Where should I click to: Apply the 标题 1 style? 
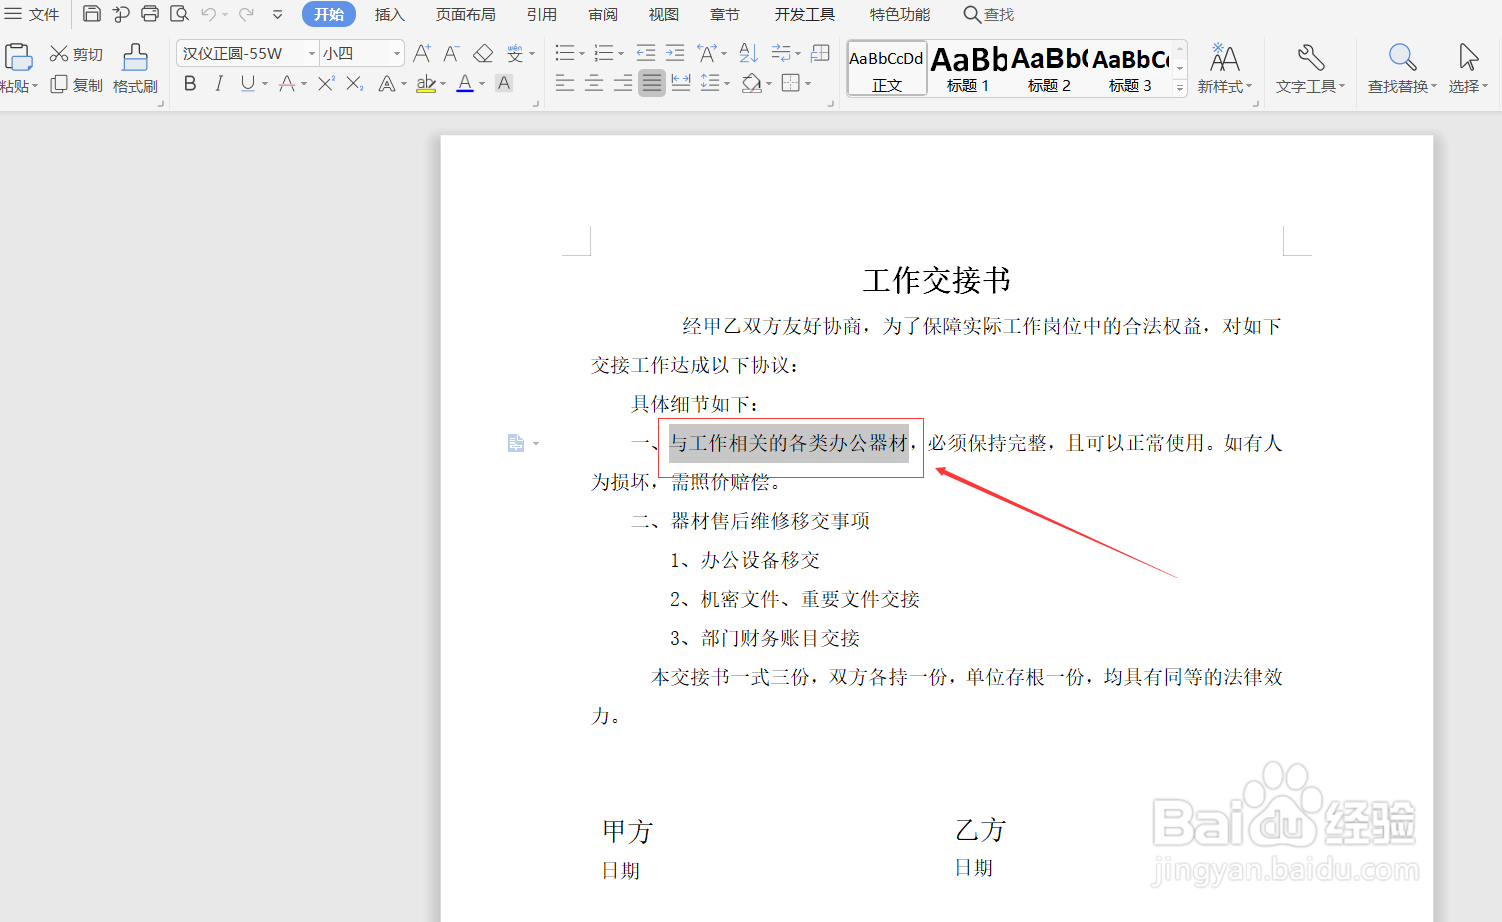(968, 68)
